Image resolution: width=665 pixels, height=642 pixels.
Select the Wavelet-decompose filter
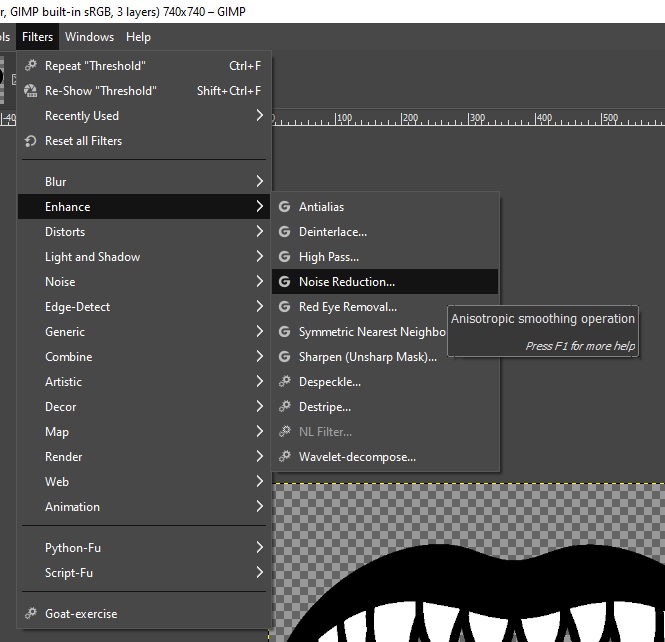coord(385,457)
